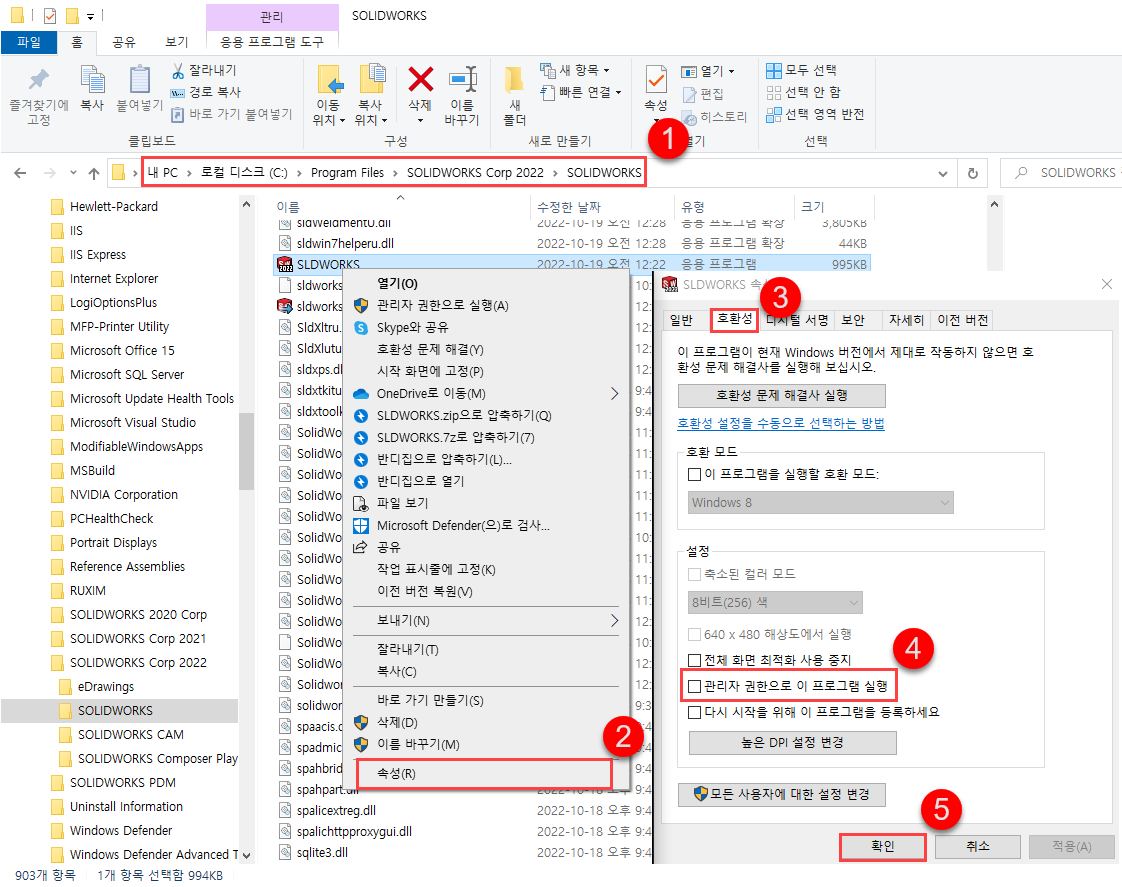
Task: Open the 열기 dropdown arrow in ribbon
Action: point(731,72)
